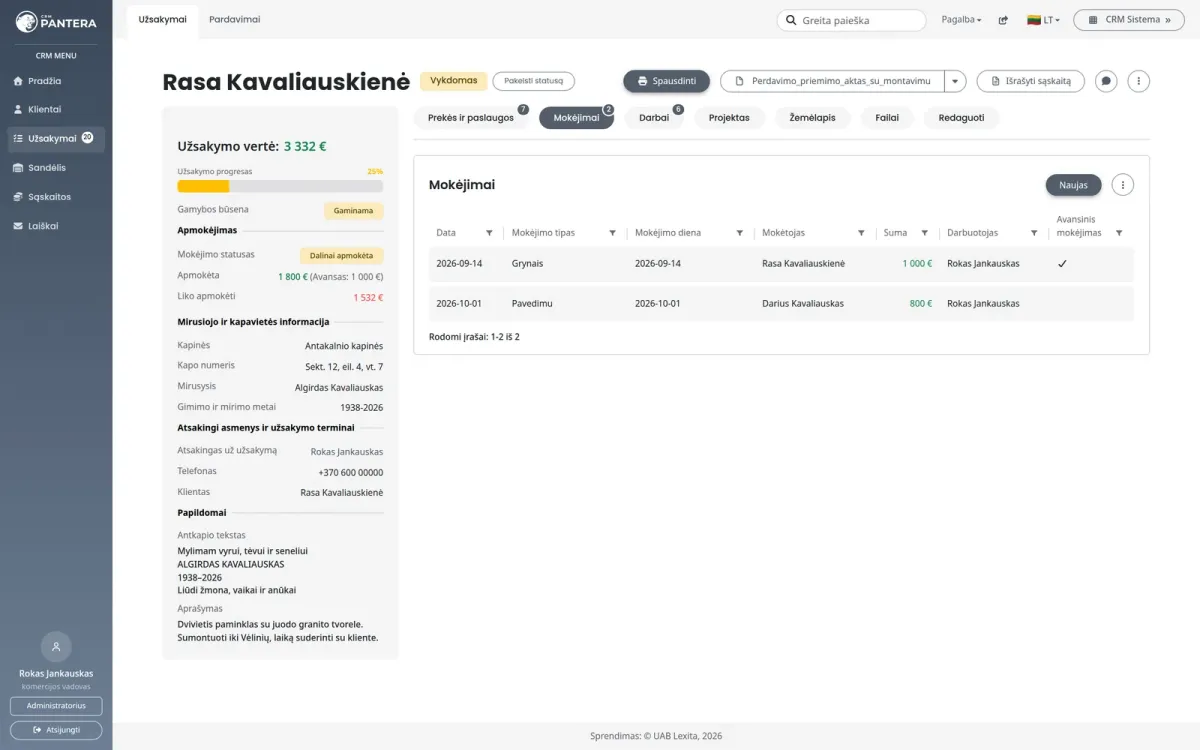Filter the Data column
1200x750 pixels.
tap(489, 233)
